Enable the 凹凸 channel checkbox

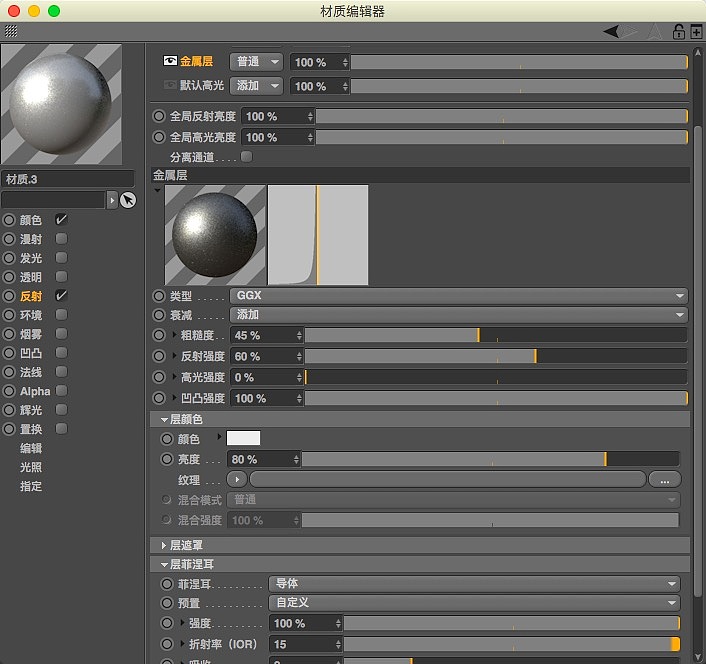pyautogui.click(x=61, y=352)
